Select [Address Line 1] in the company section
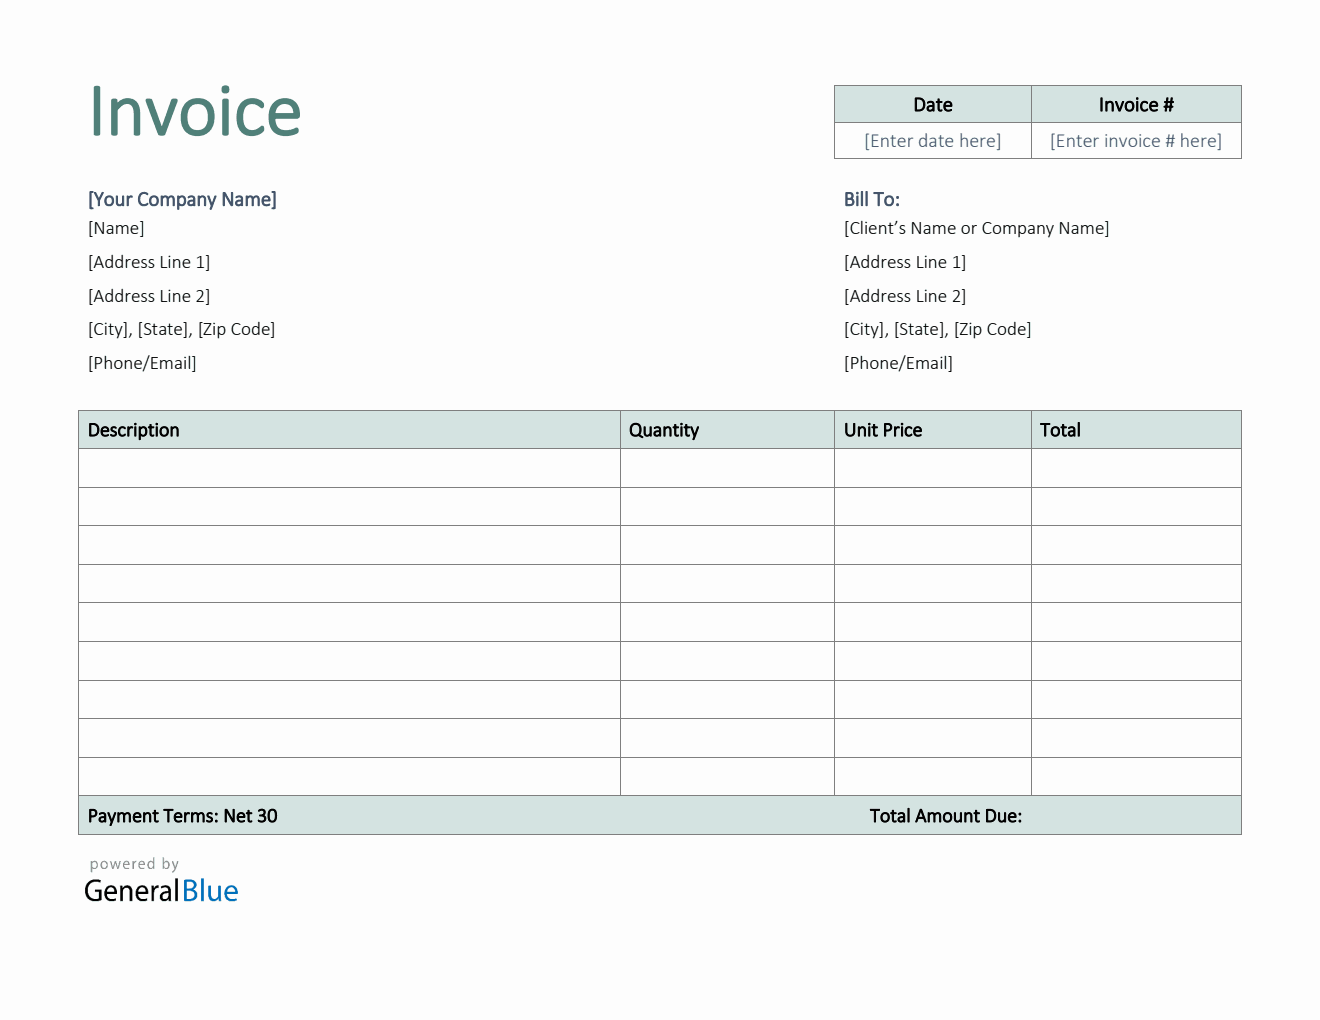 pos(148,262)
